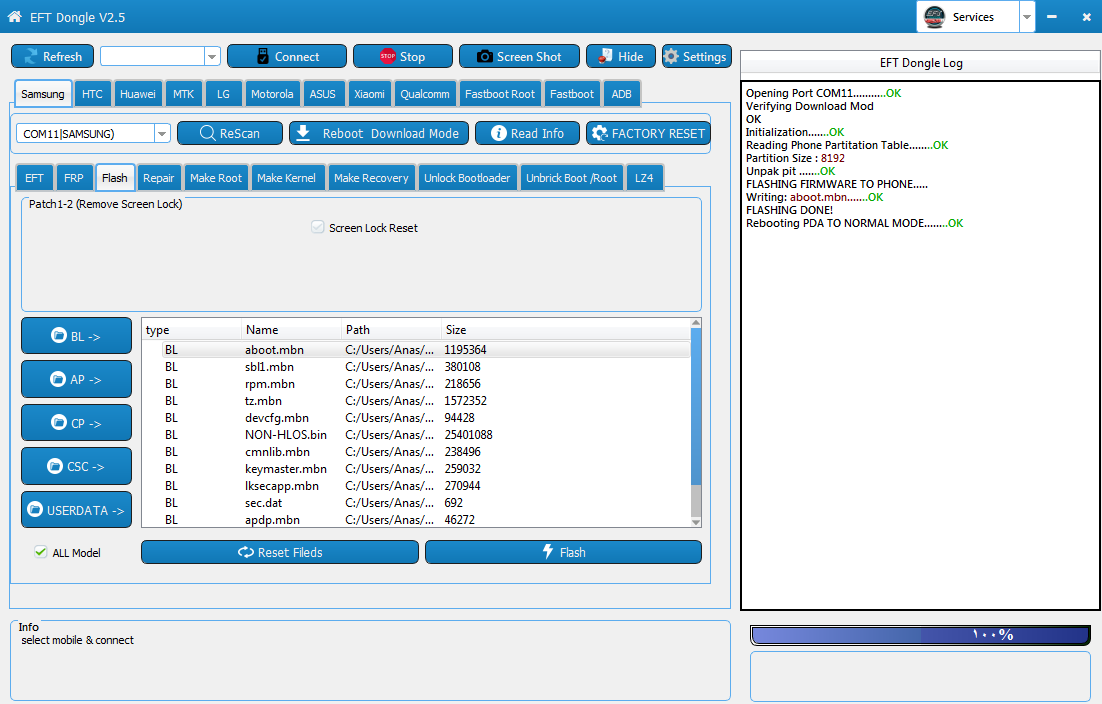Select the NON-HLOS.bin row
This screenshot has width=1102, height=704.
click(x=416, y=435)
